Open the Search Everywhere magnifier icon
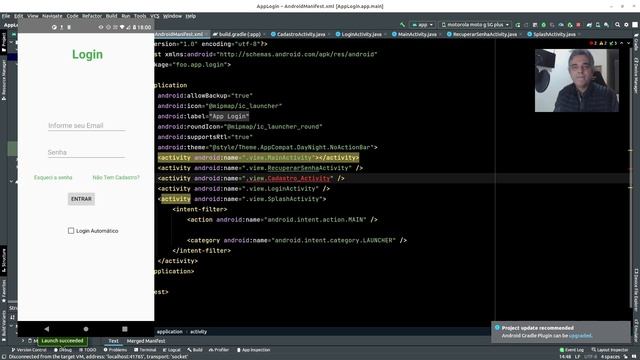 pyautogui.click(x=618, y=25)
